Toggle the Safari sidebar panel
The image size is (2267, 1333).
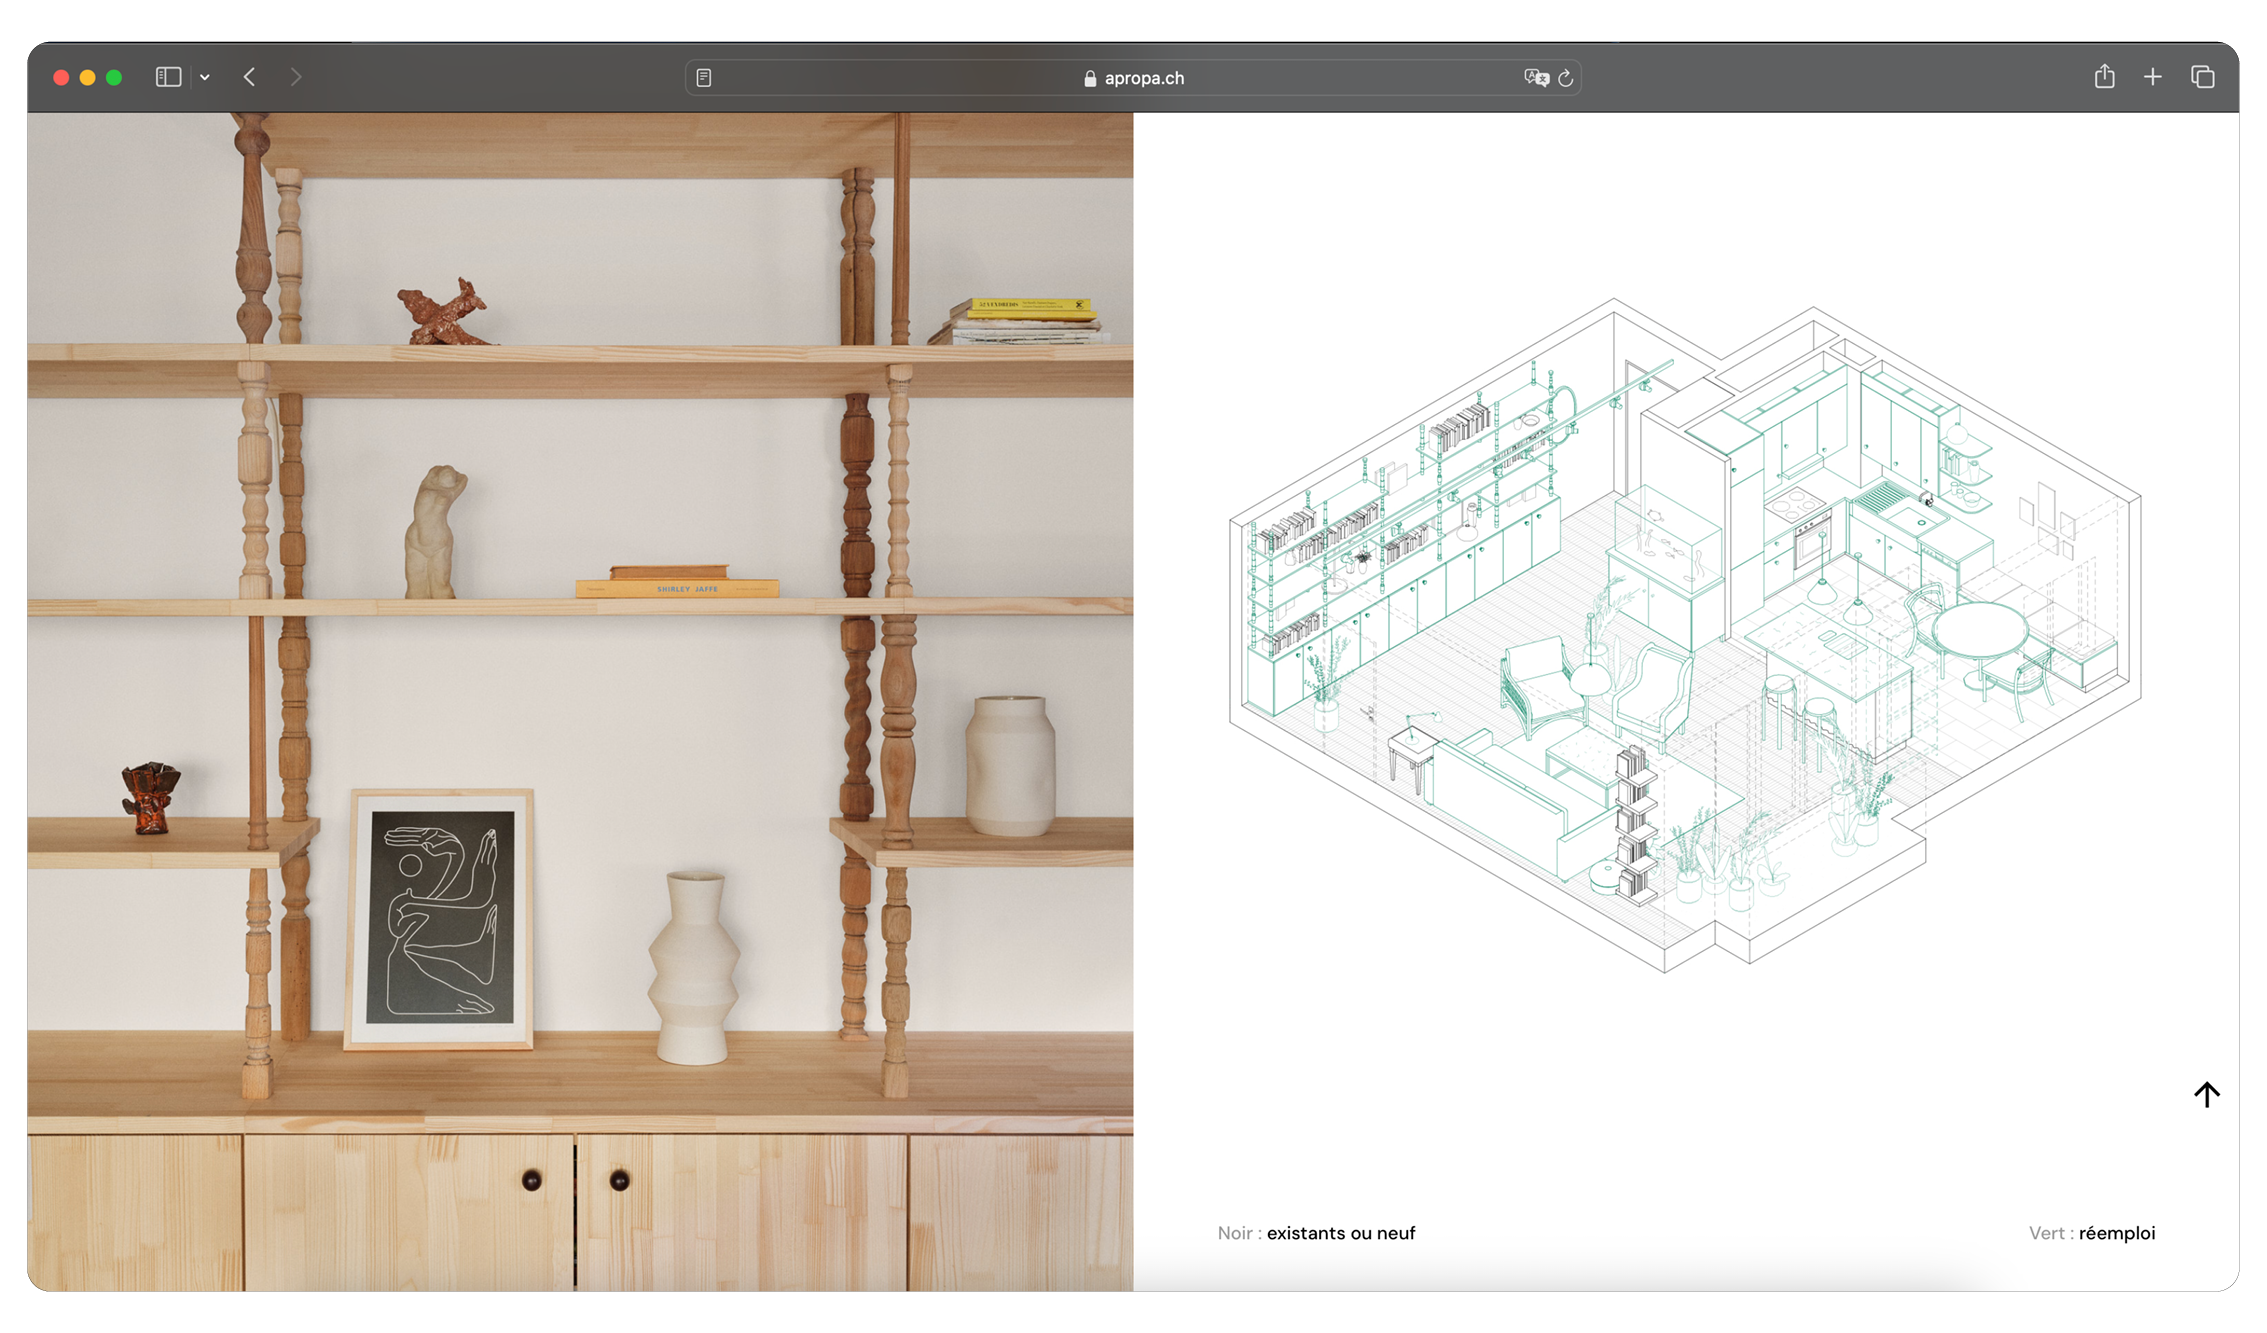[x=168, y=77]
